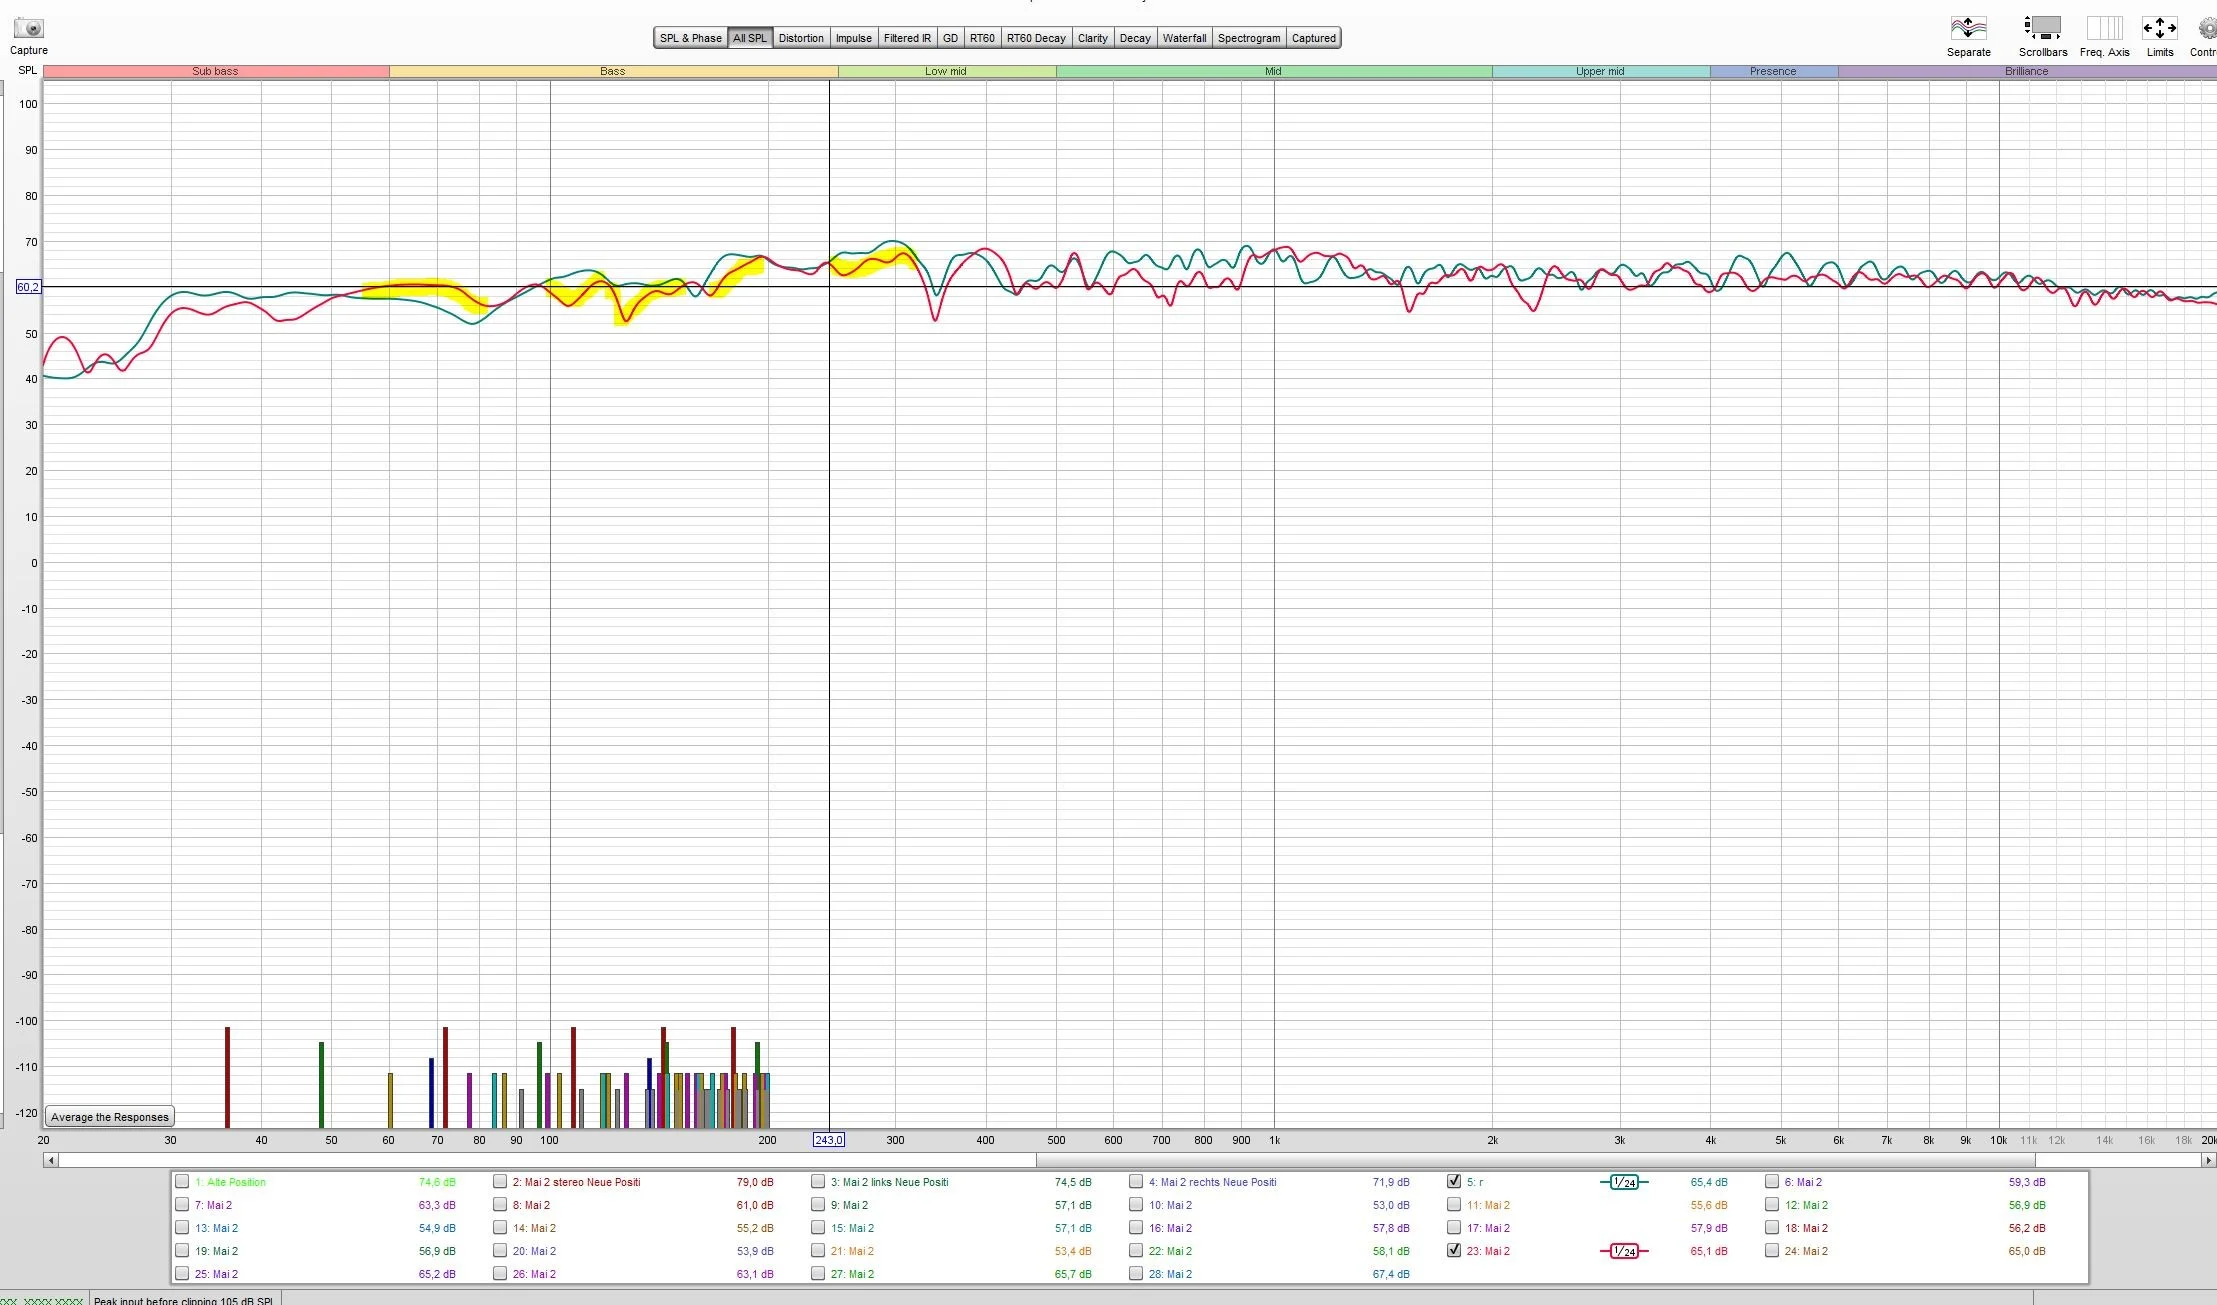Click the Peak input before clipping status text

[183, 1300]
